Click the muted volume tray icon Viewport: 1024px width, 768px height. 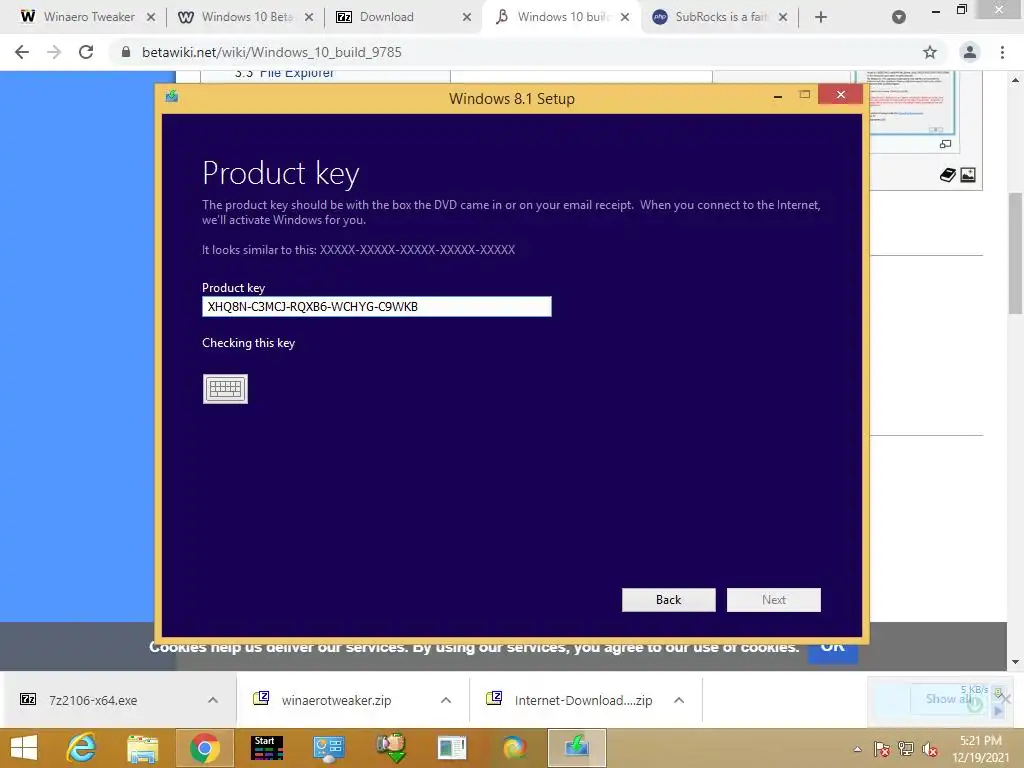[930, 749]
